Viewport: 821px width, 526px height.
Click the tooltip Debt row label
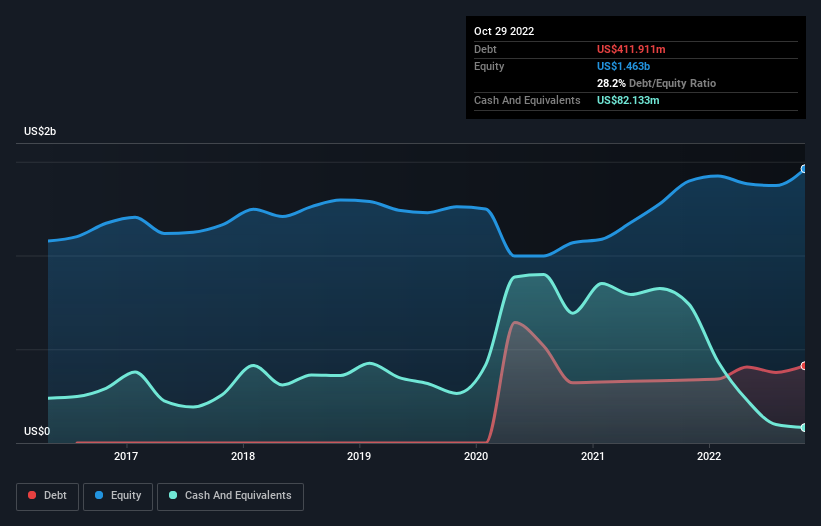[485, 49]
